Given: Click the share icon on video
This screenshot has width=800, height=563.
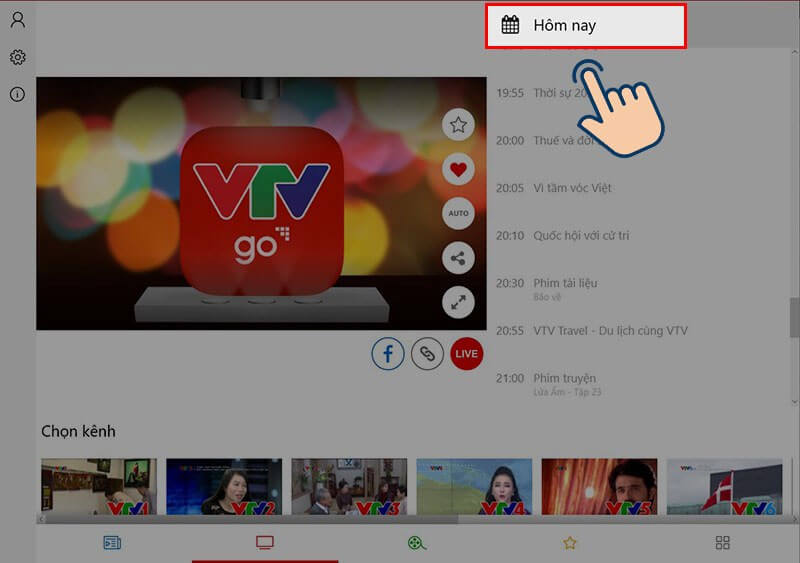Looking at the screenshot, I should pos(458,258).
